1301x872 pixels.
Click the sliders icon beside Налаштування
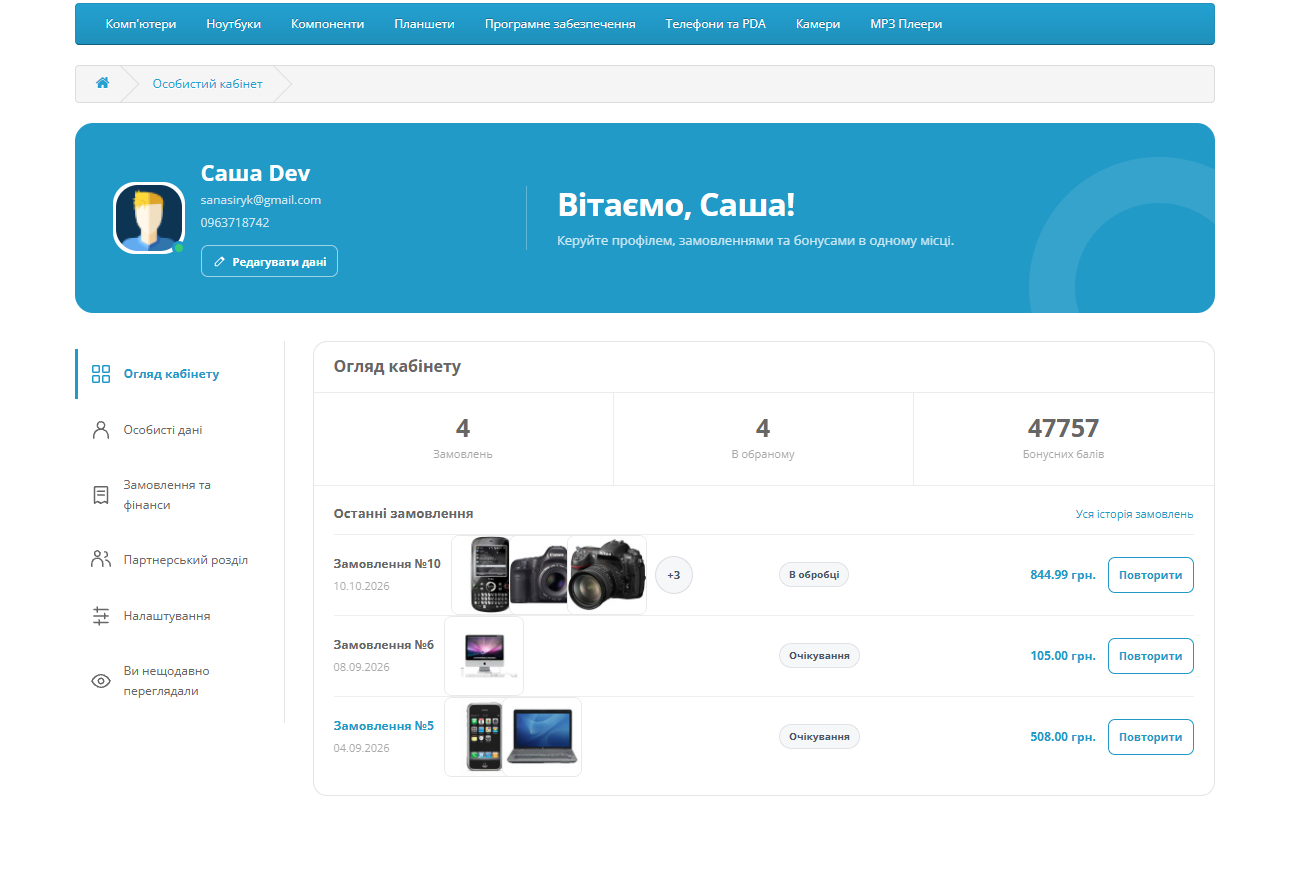pyautogui.click(x=101, y=616)
